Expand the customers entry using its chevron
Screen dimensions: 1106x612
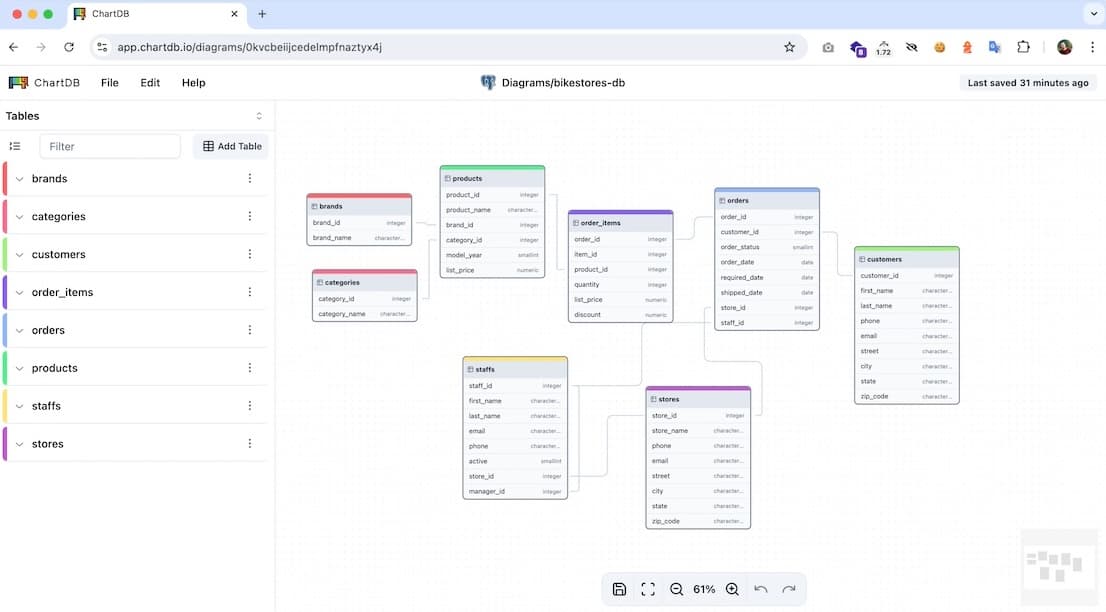[18, 254]
